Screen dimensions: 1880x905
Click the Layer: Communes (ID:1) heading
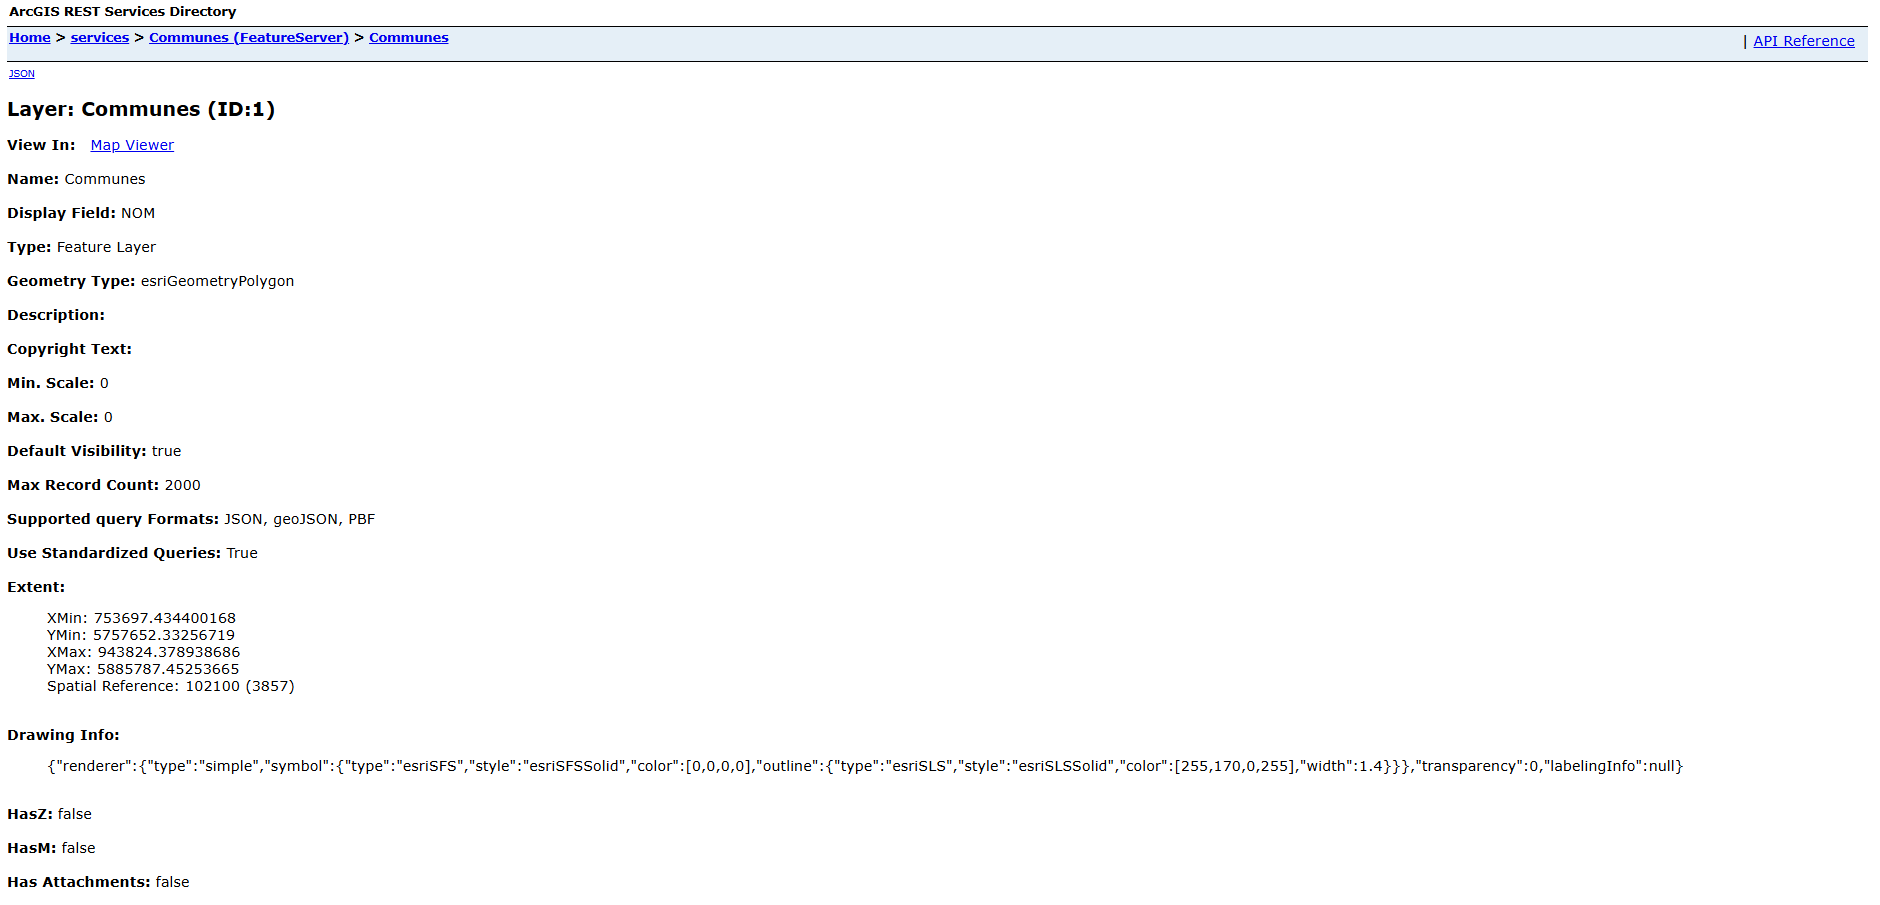tap(141, 109)
